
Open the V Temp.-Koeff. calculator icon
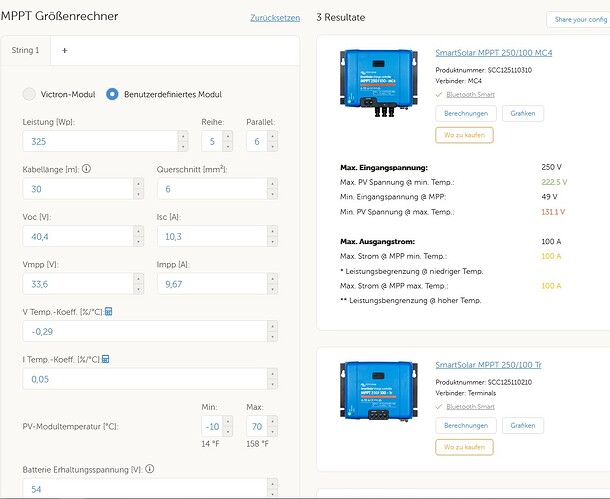tap(109, 312)
